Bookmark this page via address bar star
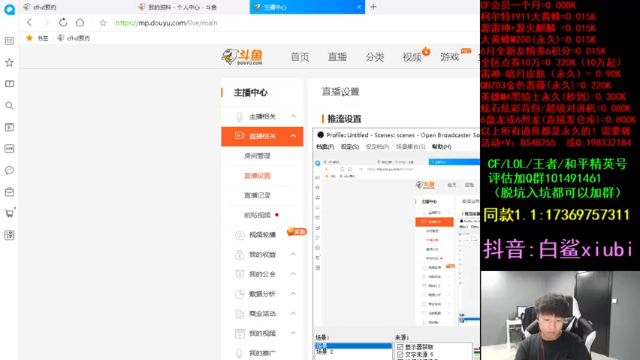The height and width of the screenshot is (360, 640). [103, 23]
